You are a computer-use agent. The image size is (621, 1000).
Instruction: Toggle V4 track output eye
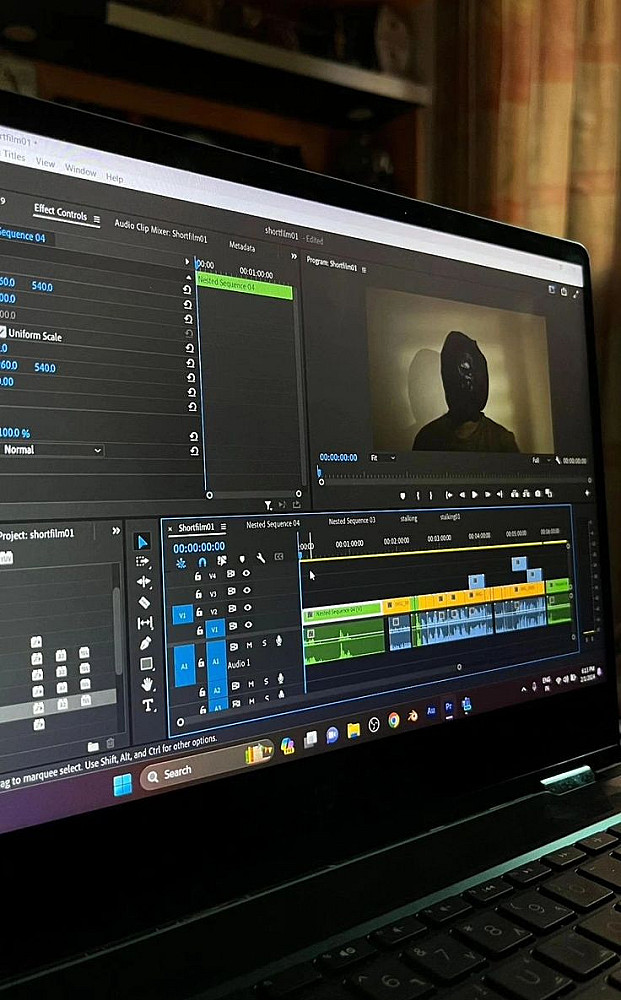247,573
